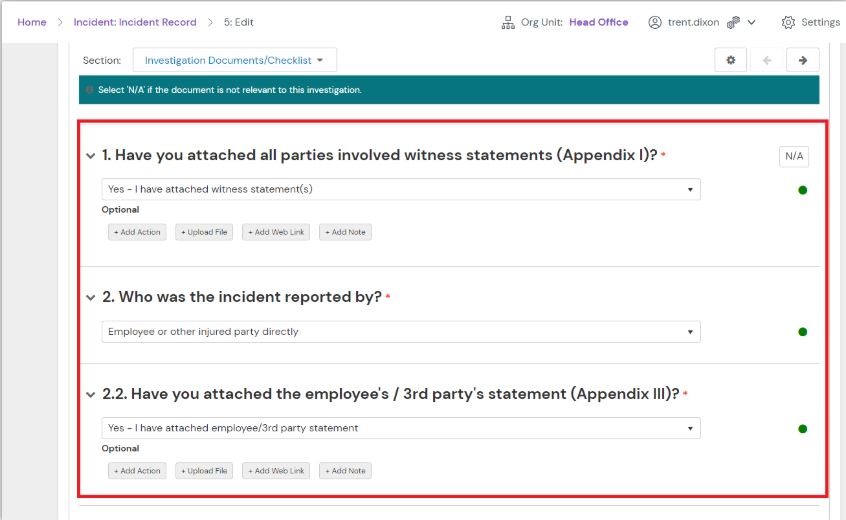The height and width of the screenshot is (520, 846).
Task: Click the green status dot for question 1
Action: 802,190
